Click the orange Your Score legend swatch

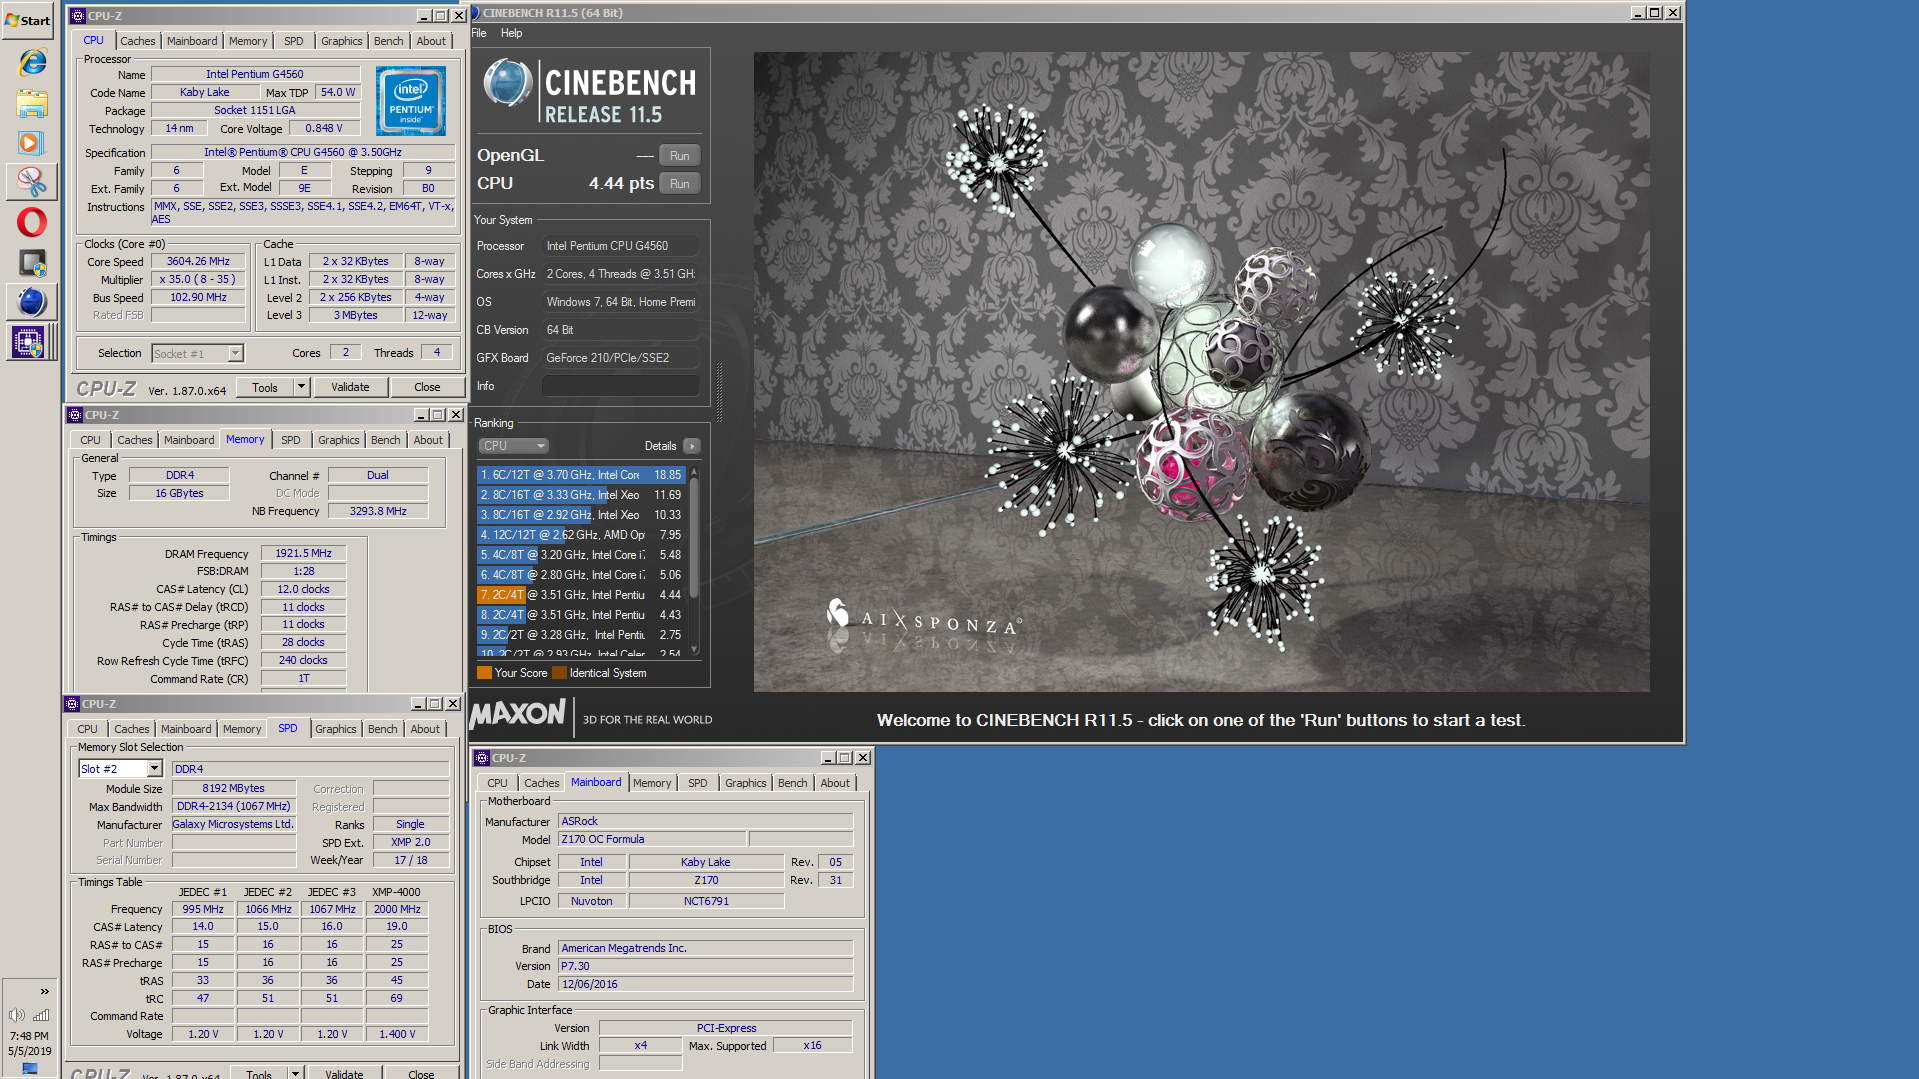(x=485, y=673)
